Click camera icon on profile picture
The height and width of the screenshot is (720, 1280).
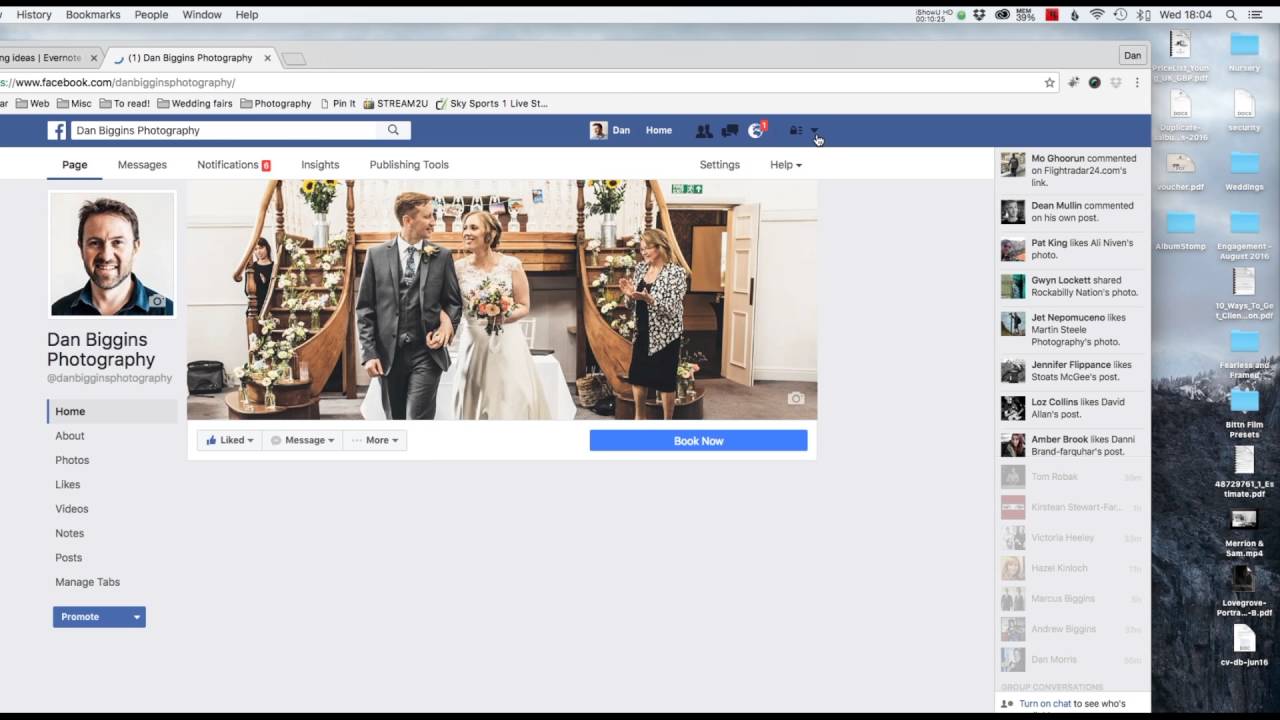tap(157, 301)
